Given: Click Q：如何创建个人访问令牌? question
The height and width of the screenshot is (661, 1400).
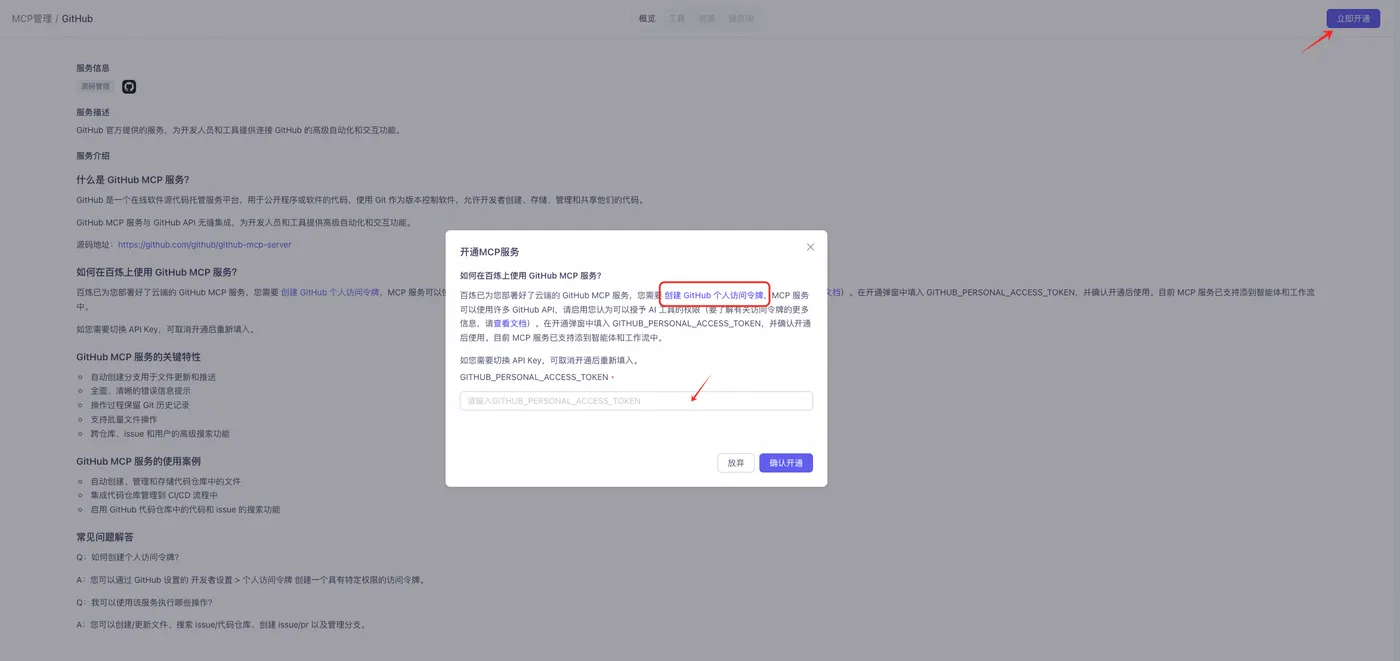Looking at the screenshot, I should pyautogui.click(x=128, y=557).
